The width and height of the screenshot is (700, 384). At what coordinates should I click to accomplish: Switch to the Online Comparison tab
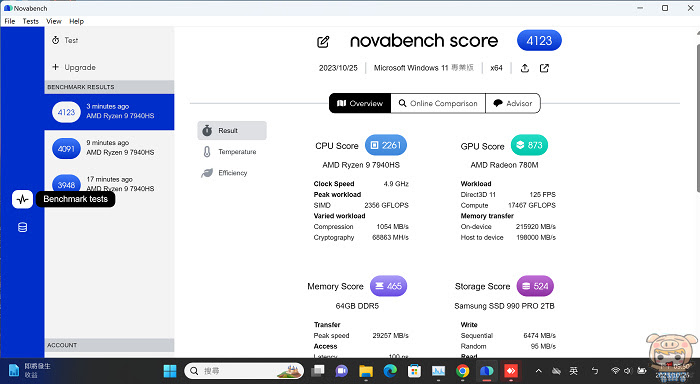click(438, 103)
